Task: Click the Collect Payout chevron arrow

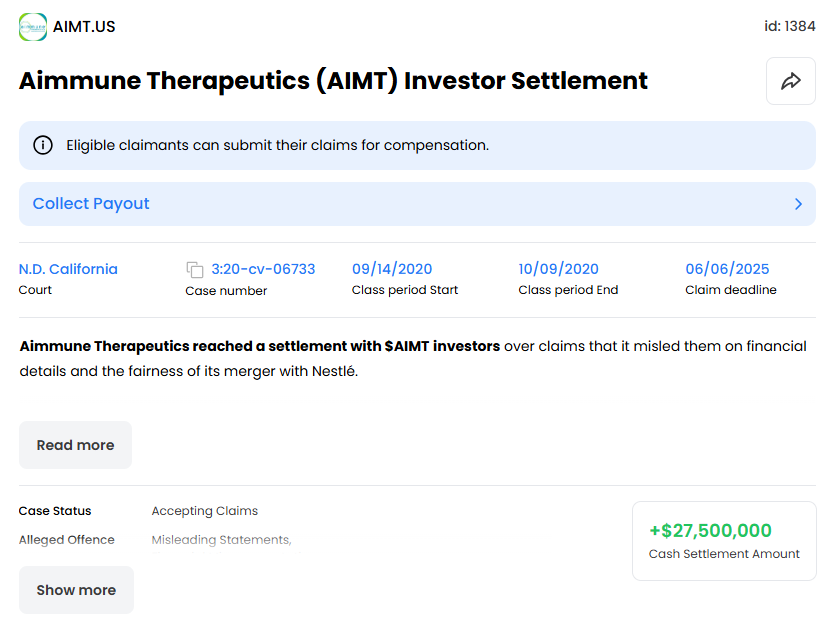Action: coord(798,204)
